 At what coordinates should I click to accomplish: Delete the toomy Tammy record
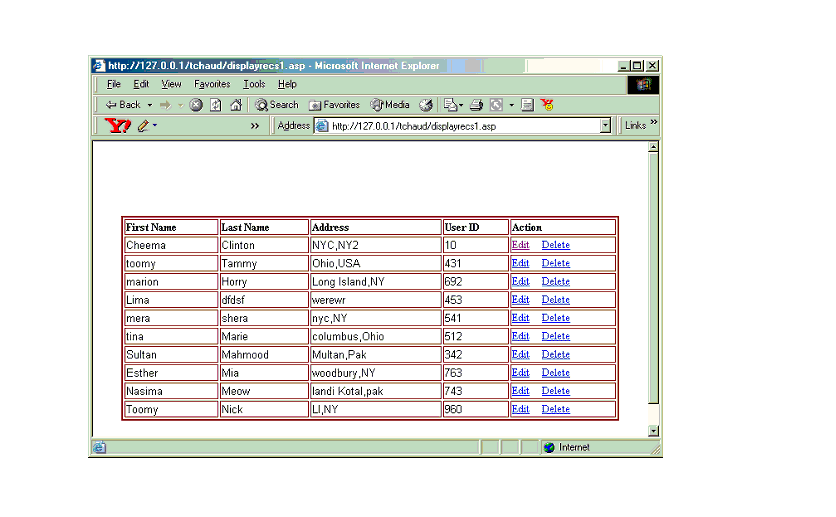pos(556,263)
